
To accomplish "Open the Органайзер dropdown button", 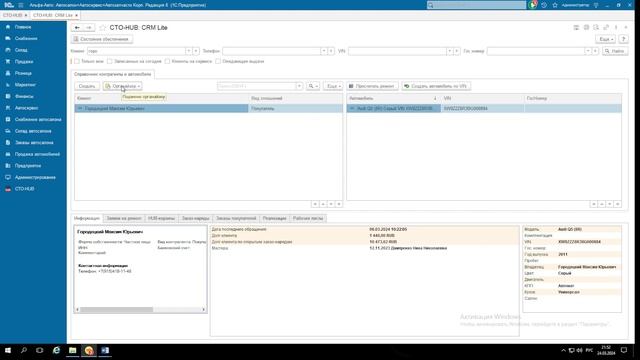I will coord(122,86).
